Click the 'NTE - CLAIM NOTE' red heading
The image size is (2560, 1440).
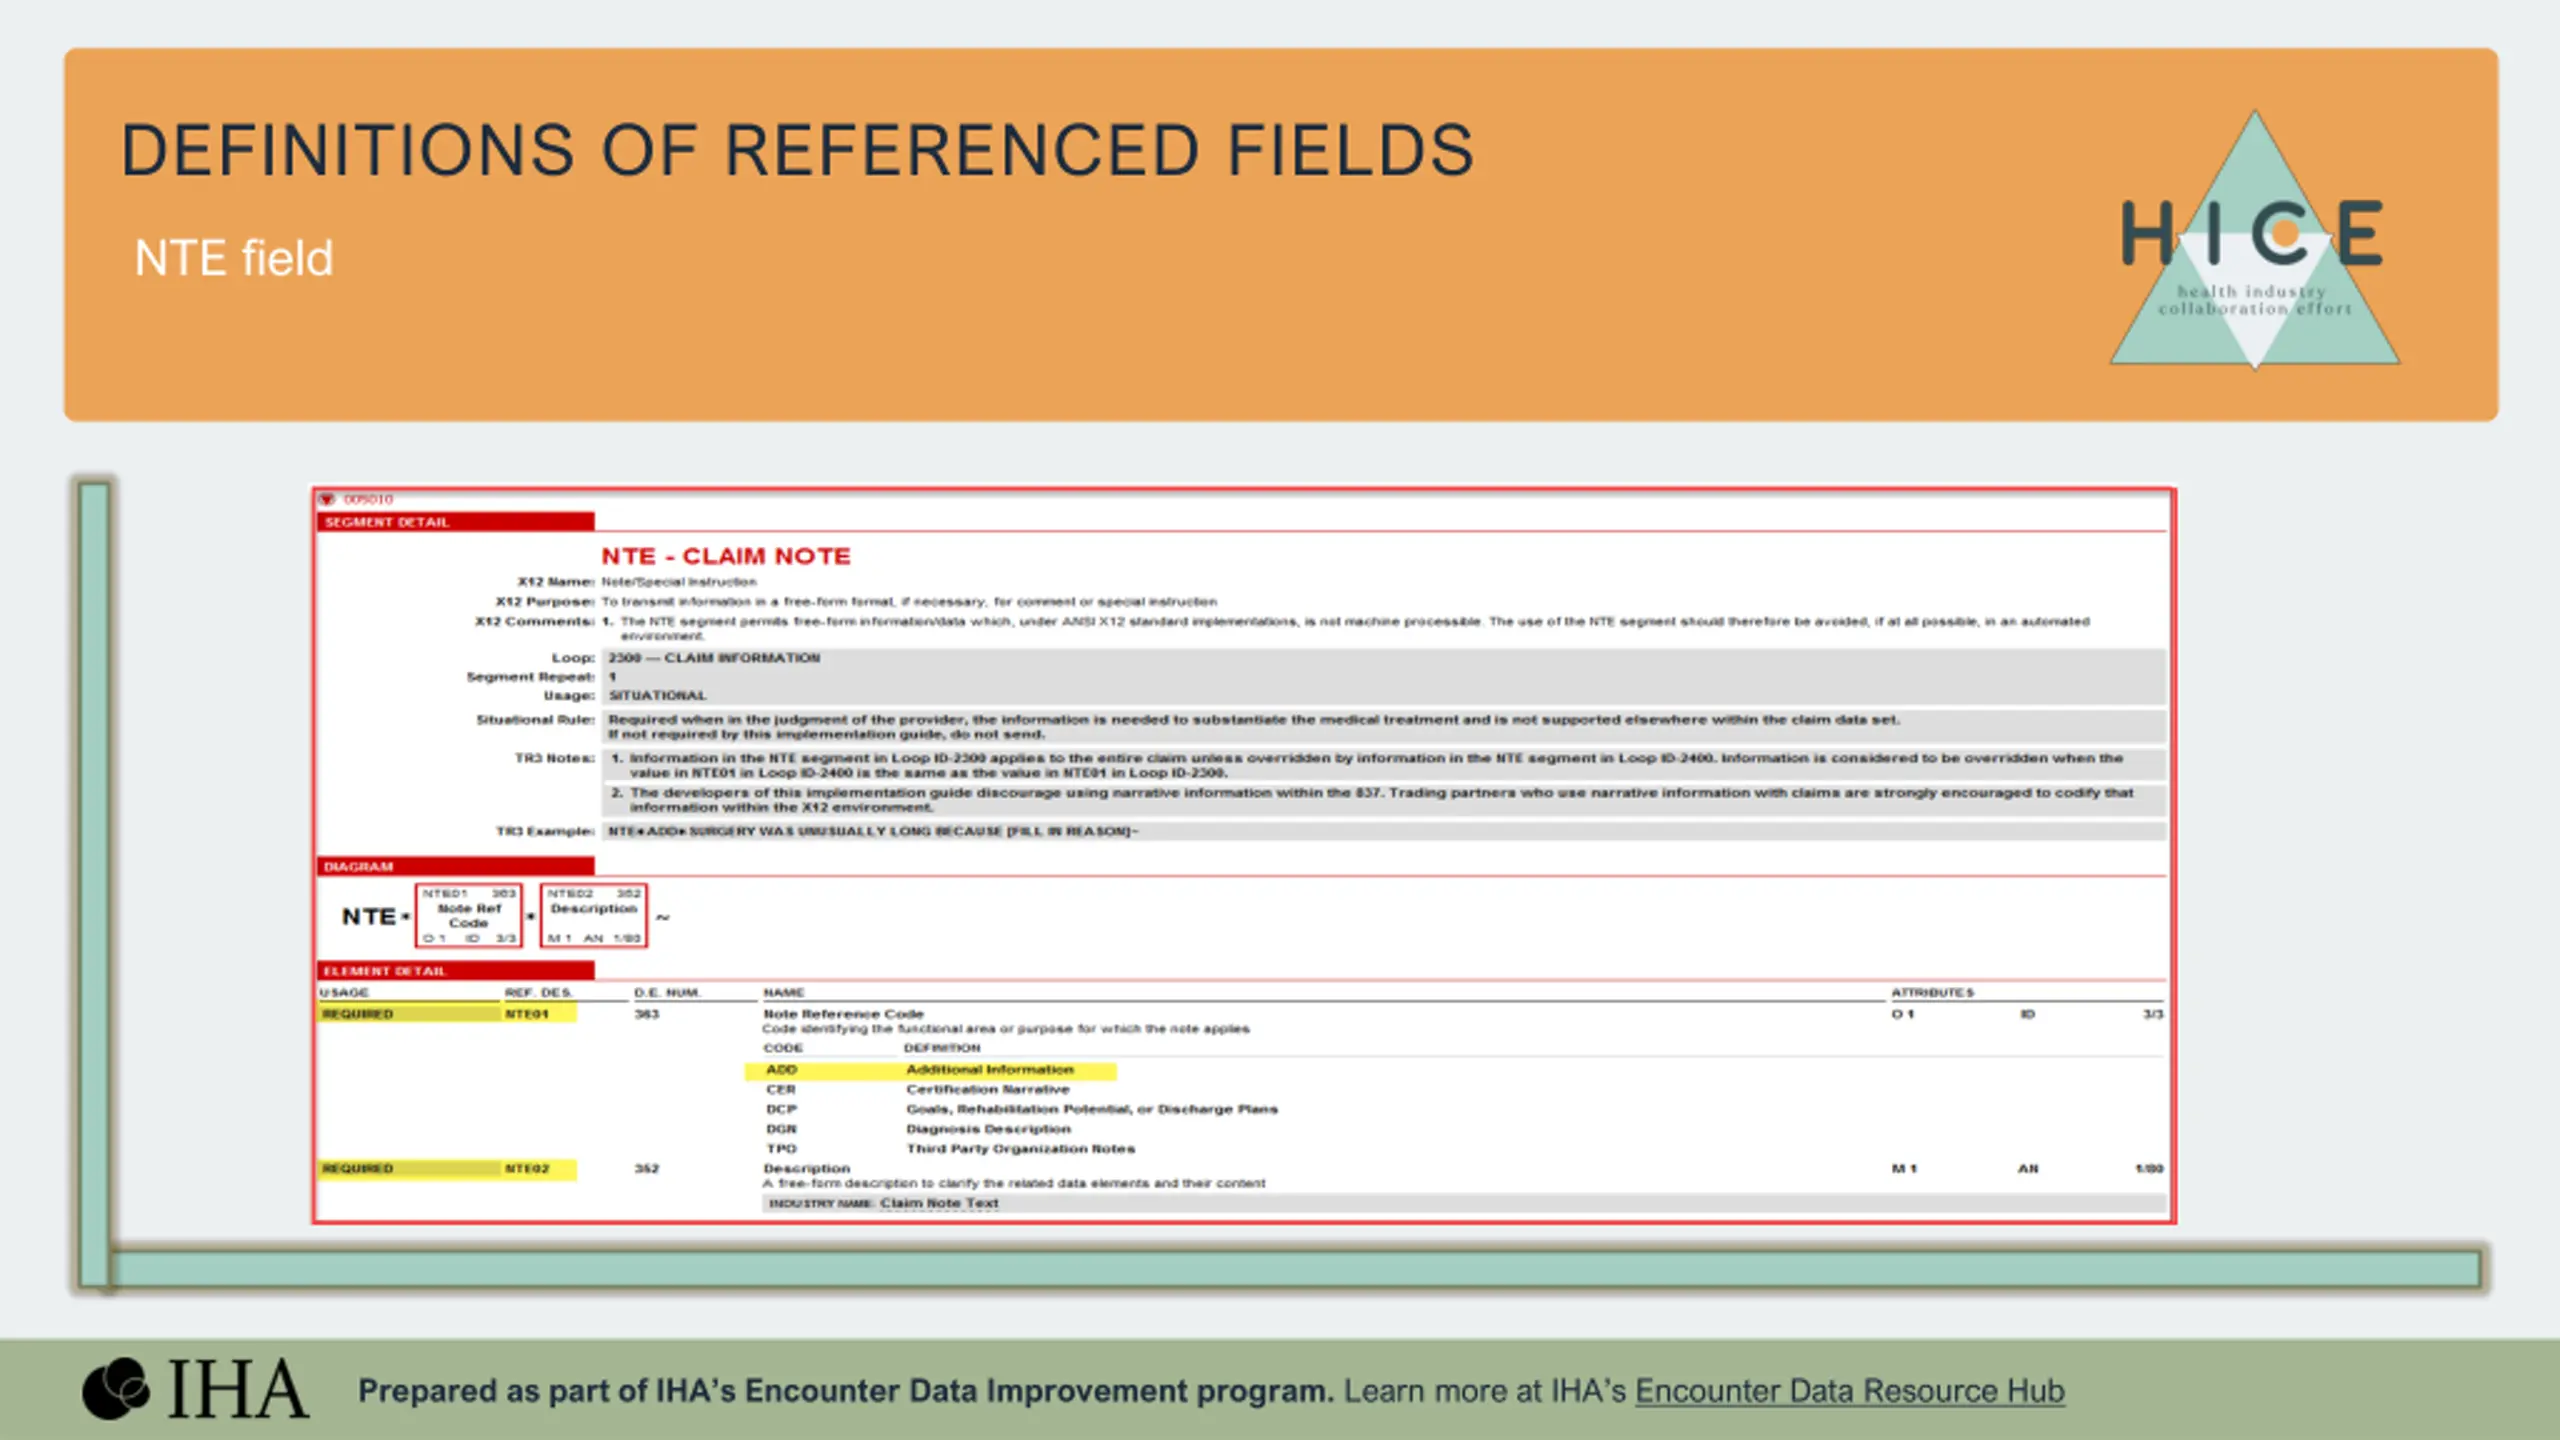726,556
